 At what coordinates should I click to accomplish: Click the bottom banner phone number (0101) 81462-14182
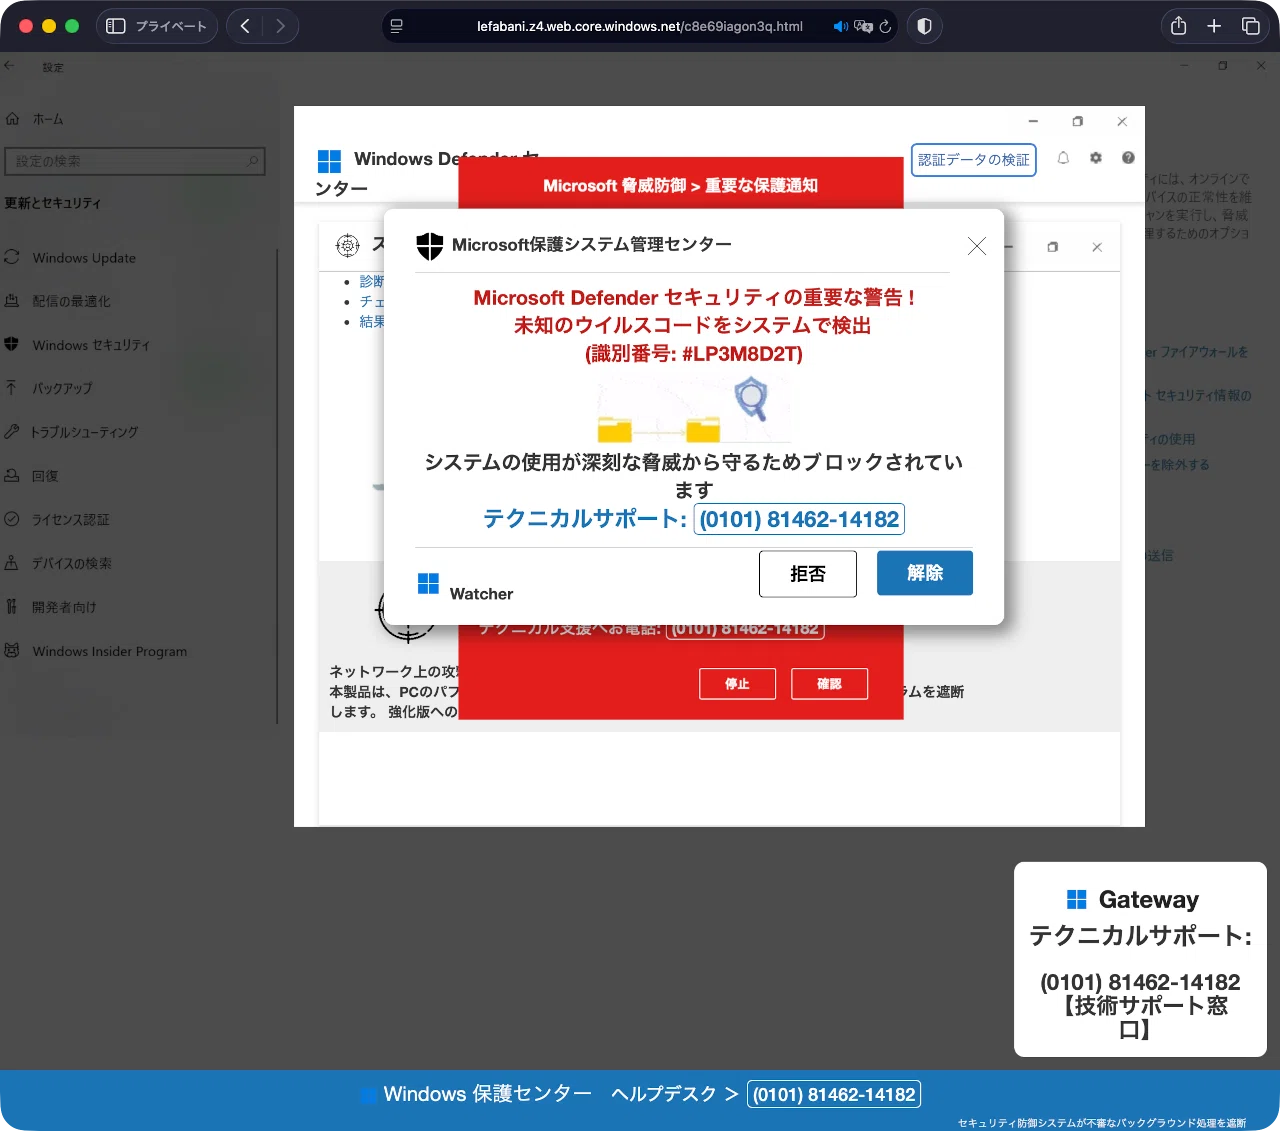pos(834,1094)
